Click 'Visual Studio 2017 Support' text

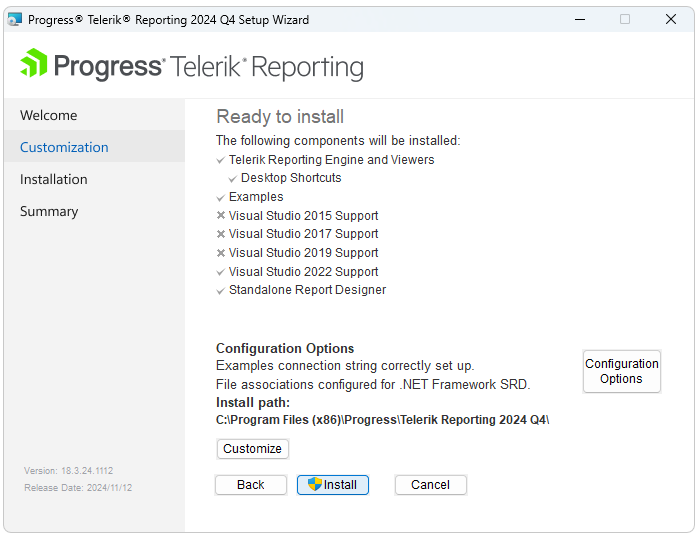point(303,234)
